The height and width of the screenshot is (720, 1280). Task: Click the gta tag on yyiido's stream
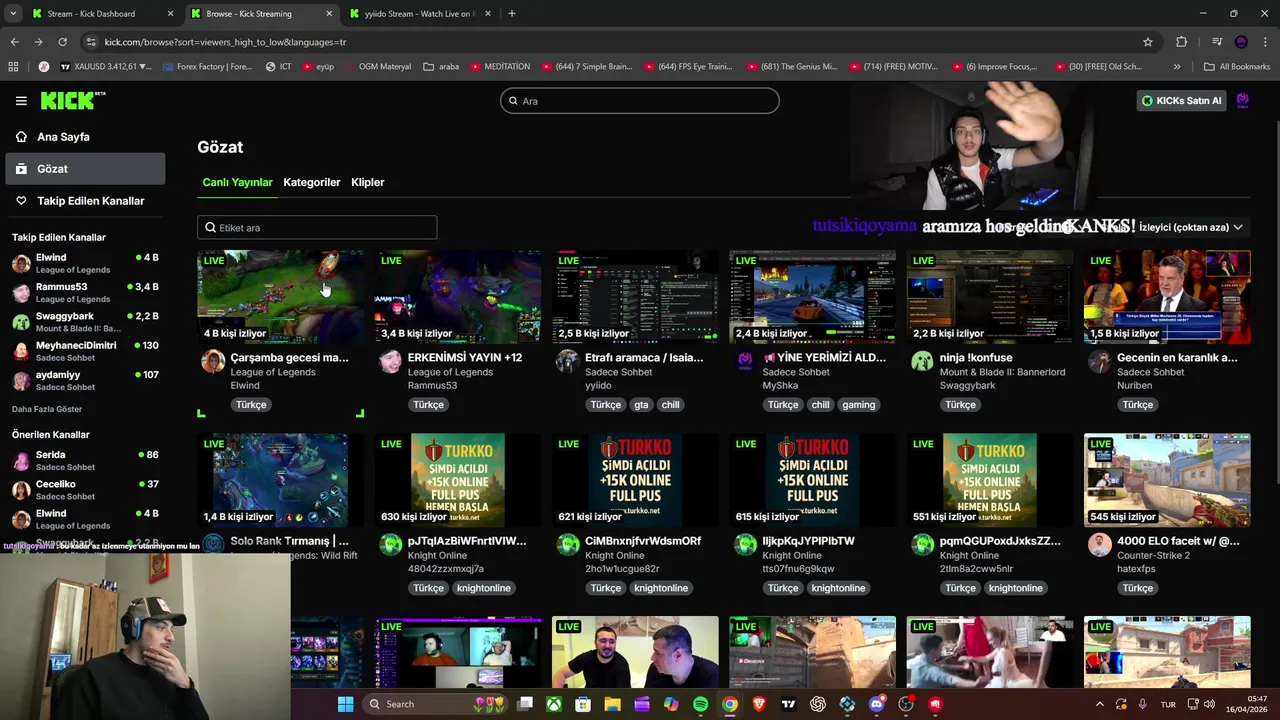tap(641, 405)
